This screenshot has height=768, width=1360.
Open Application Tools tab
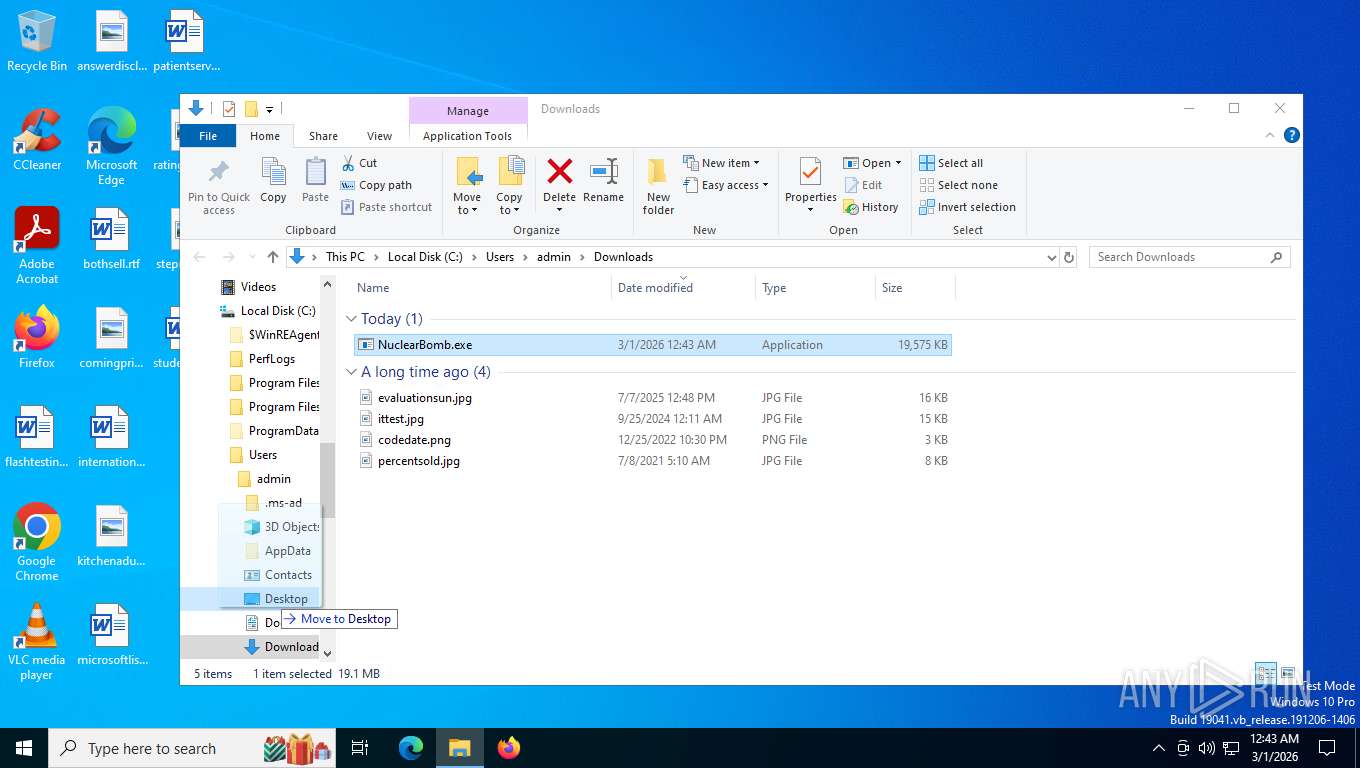467,136
